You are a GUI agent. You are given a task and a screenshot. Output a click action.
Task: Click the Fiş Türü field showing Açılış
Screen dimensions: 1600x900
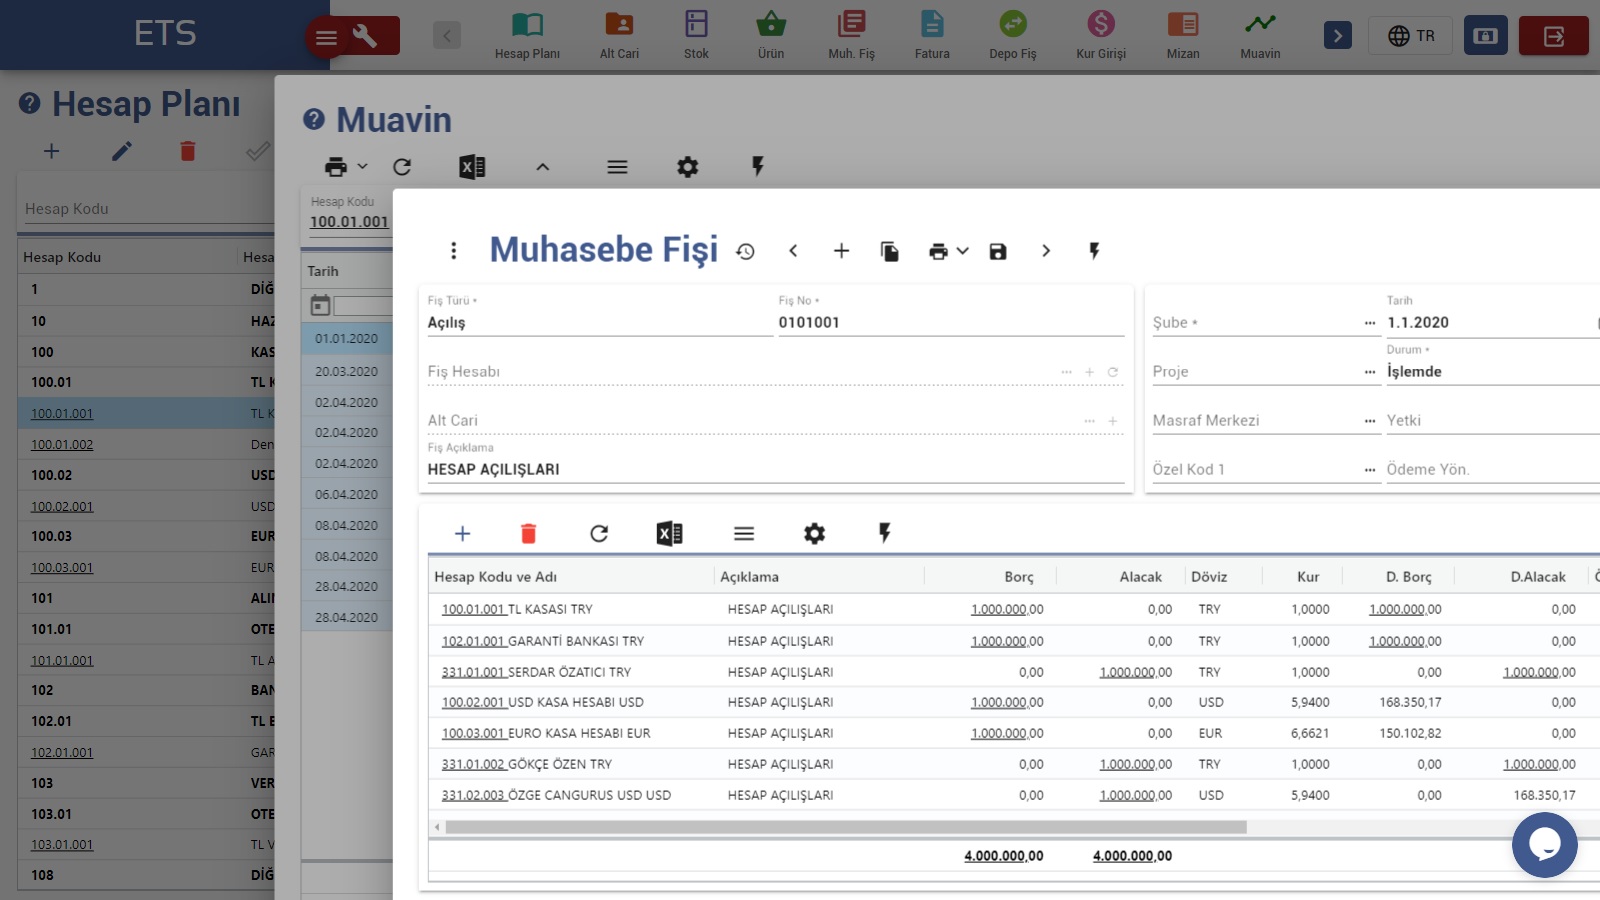tap(599, 323)
